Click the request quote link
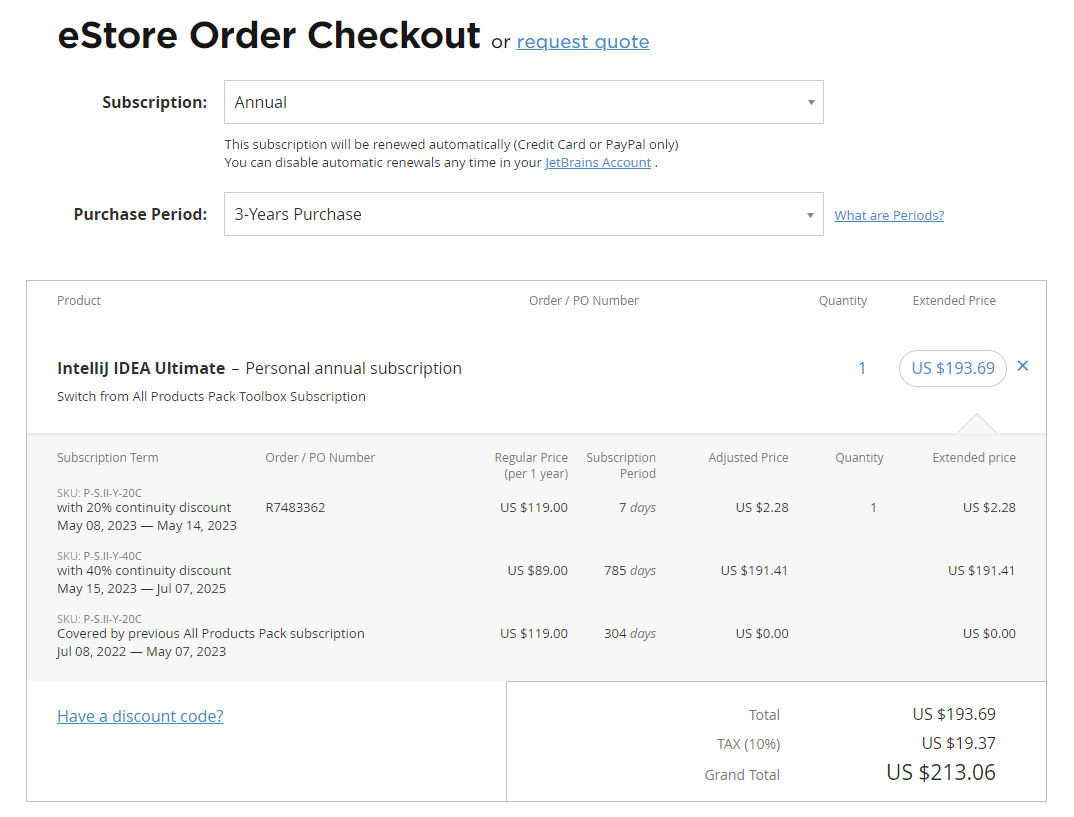This screenshot has height=817, width=1074. click(x=582, y=42)
